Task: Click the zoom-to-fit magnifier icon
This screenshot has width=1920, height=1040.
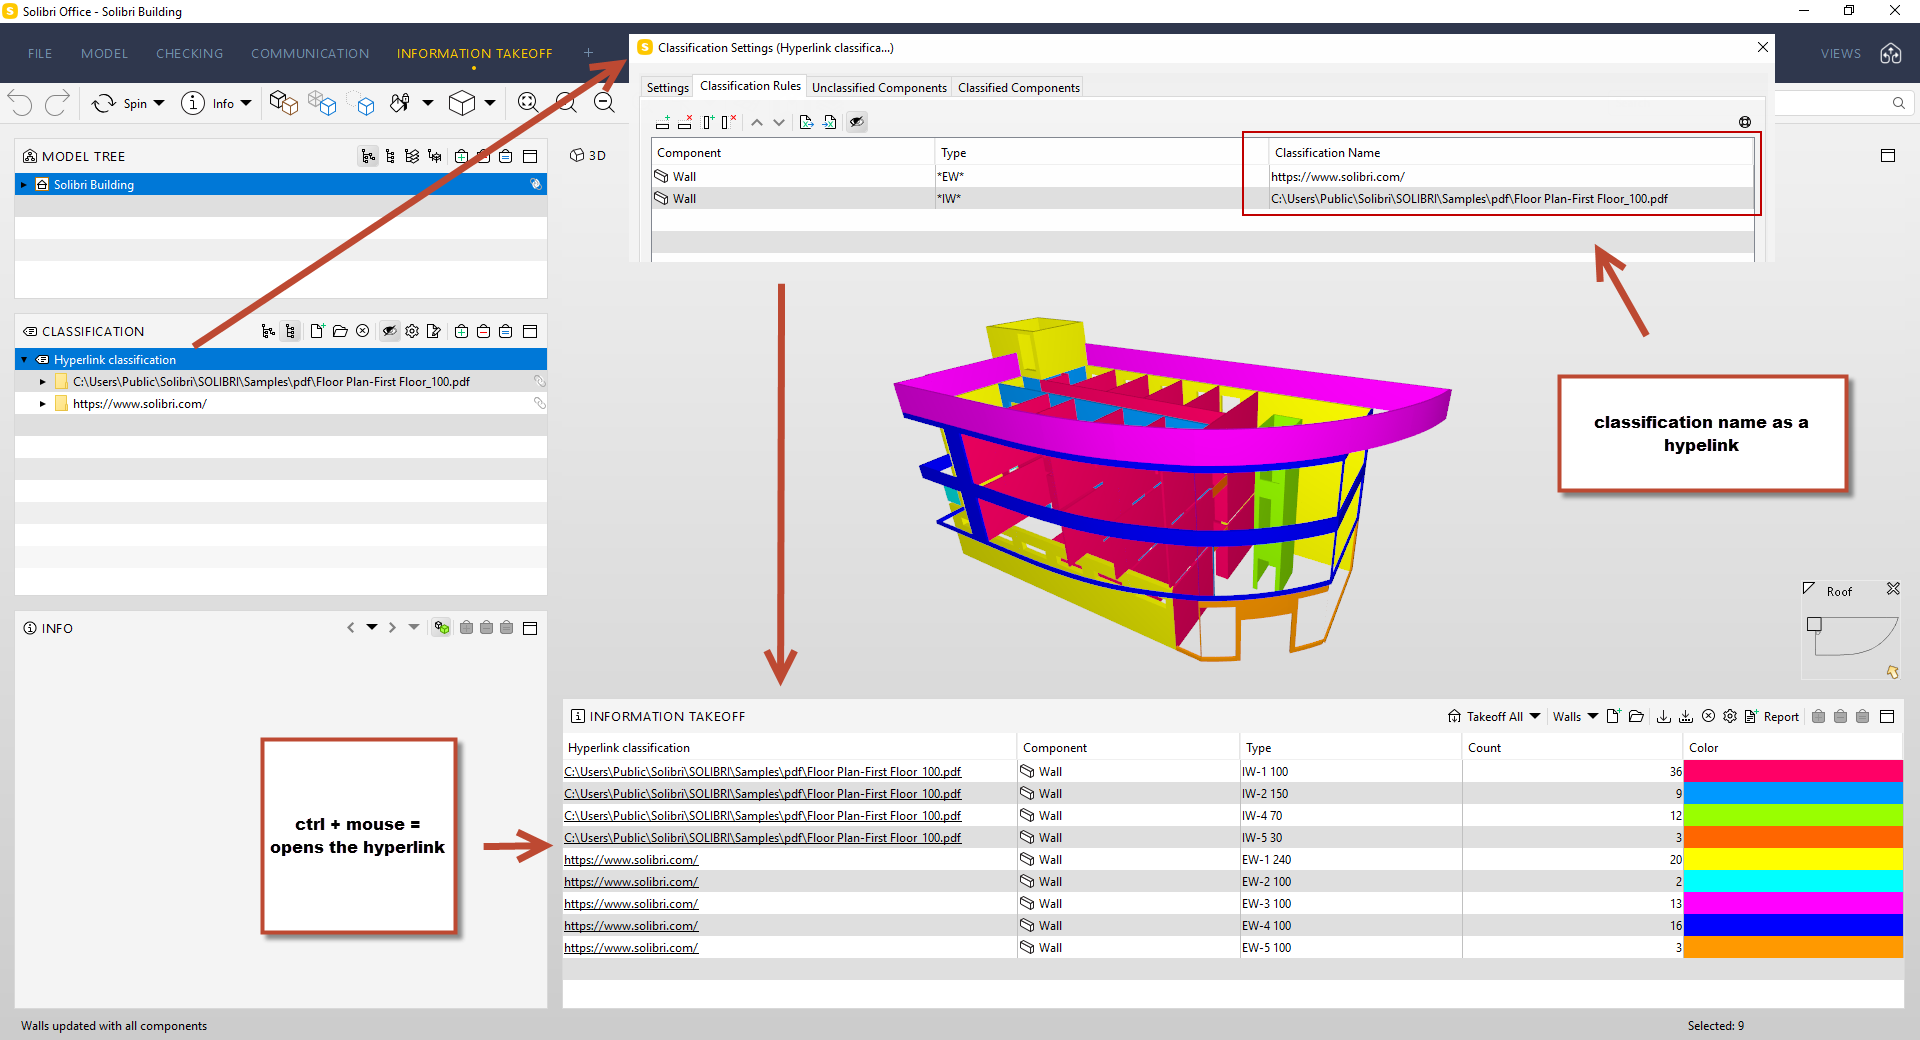Action: (528, 103)
